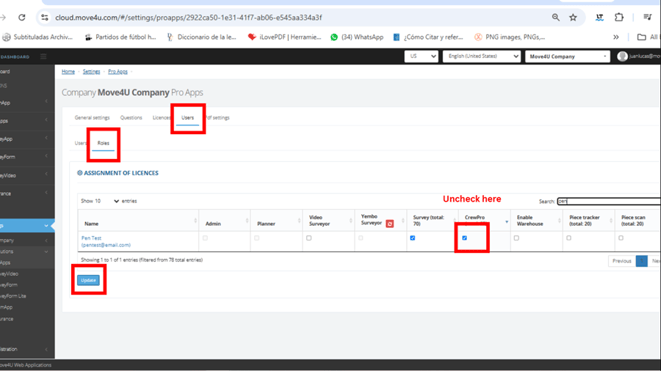Click the blue Update button
The image size is (661, 371).
pos(89,280)
